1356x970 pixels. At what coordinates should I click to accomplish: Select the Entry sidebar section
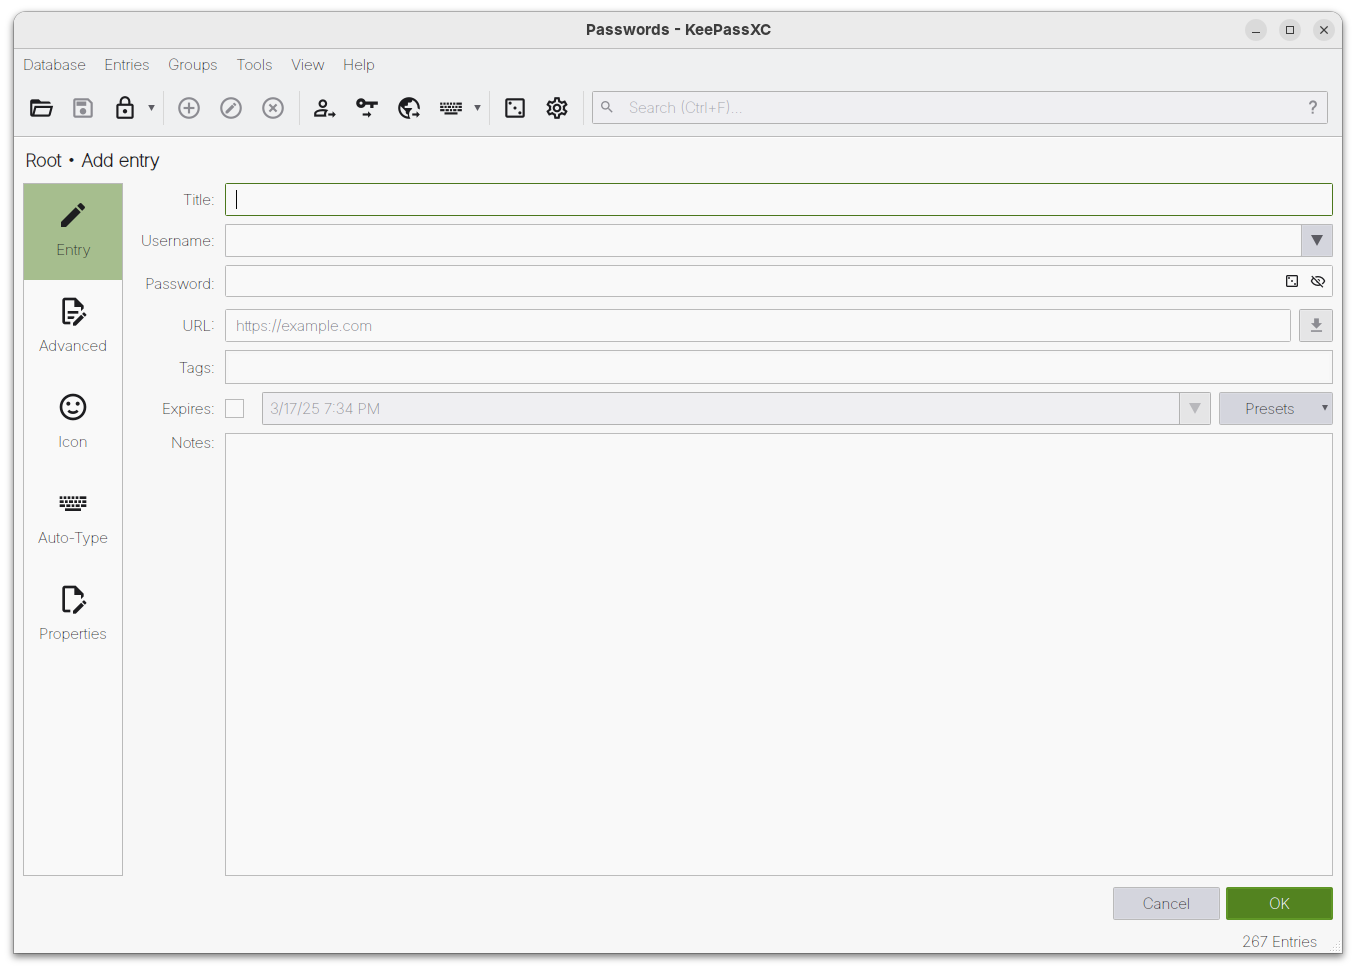tap(73, 231)
